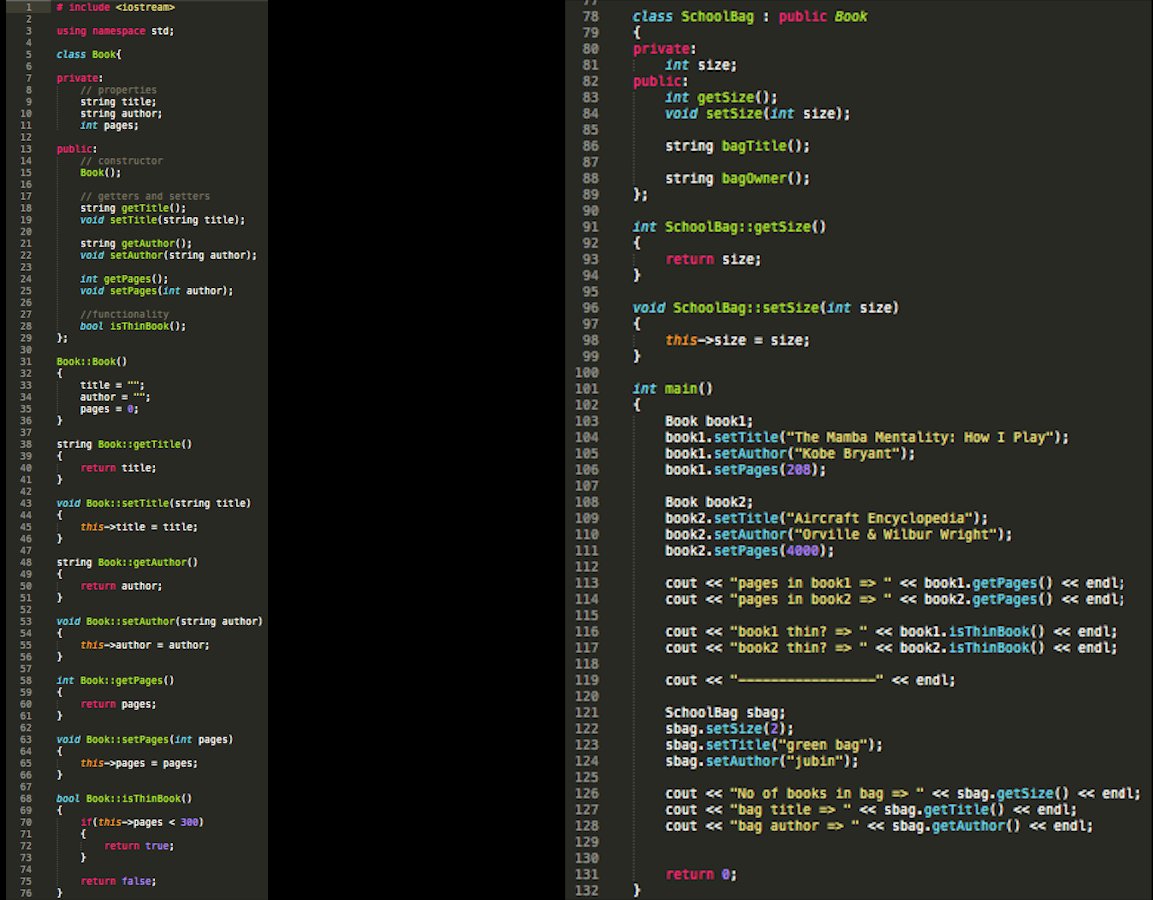Click the '# include <iostream>' line
The image size is (1153, 900).
tap(115, 7)
